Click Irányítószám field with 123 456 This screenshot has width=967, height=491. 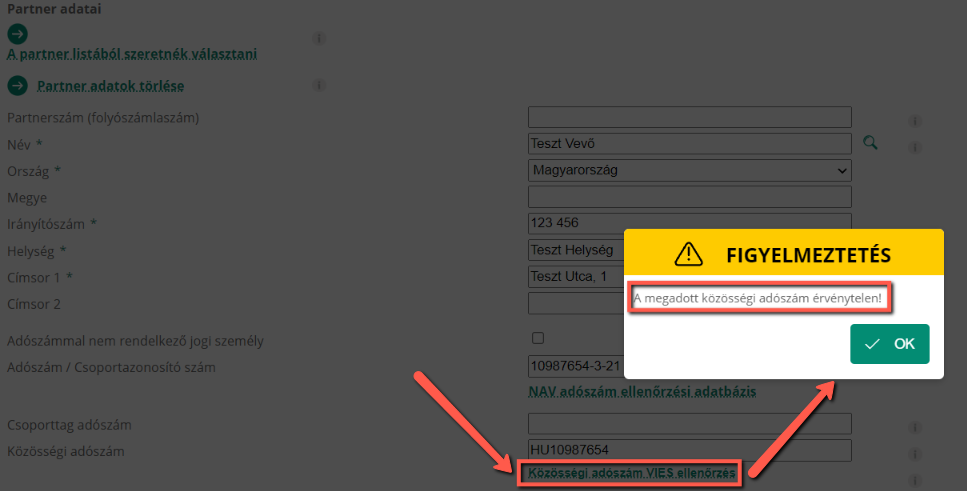(689, 223)
